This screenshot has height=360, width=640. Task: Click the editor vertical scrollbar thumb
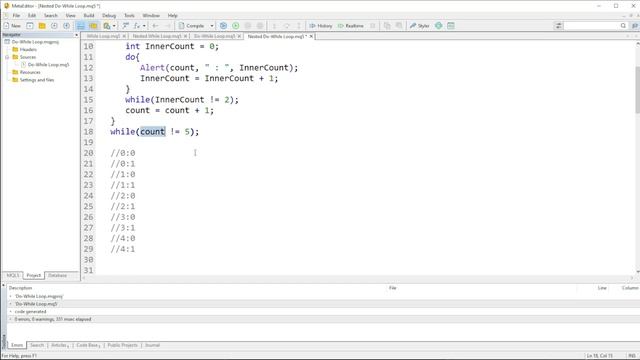638,89
